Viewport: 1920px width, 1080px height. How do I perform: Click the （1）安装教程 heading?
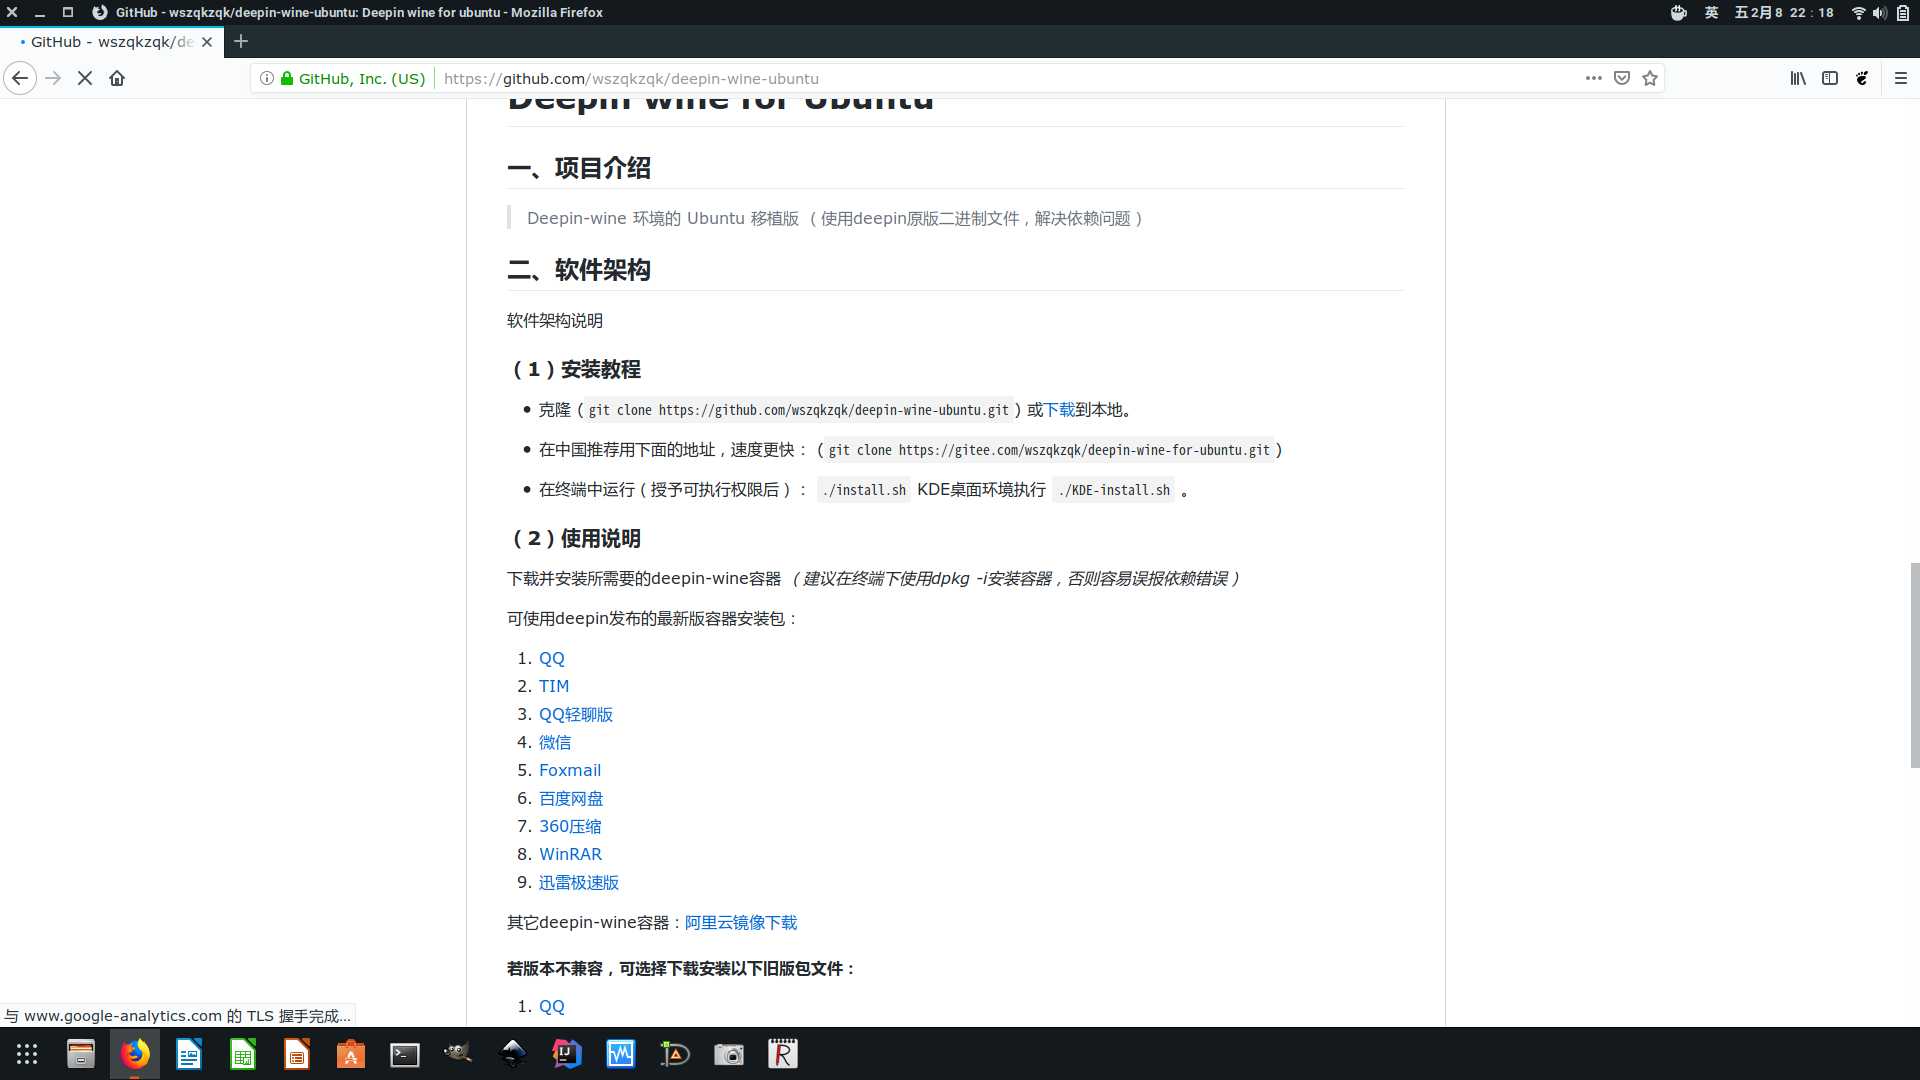[x=575, y=370]
